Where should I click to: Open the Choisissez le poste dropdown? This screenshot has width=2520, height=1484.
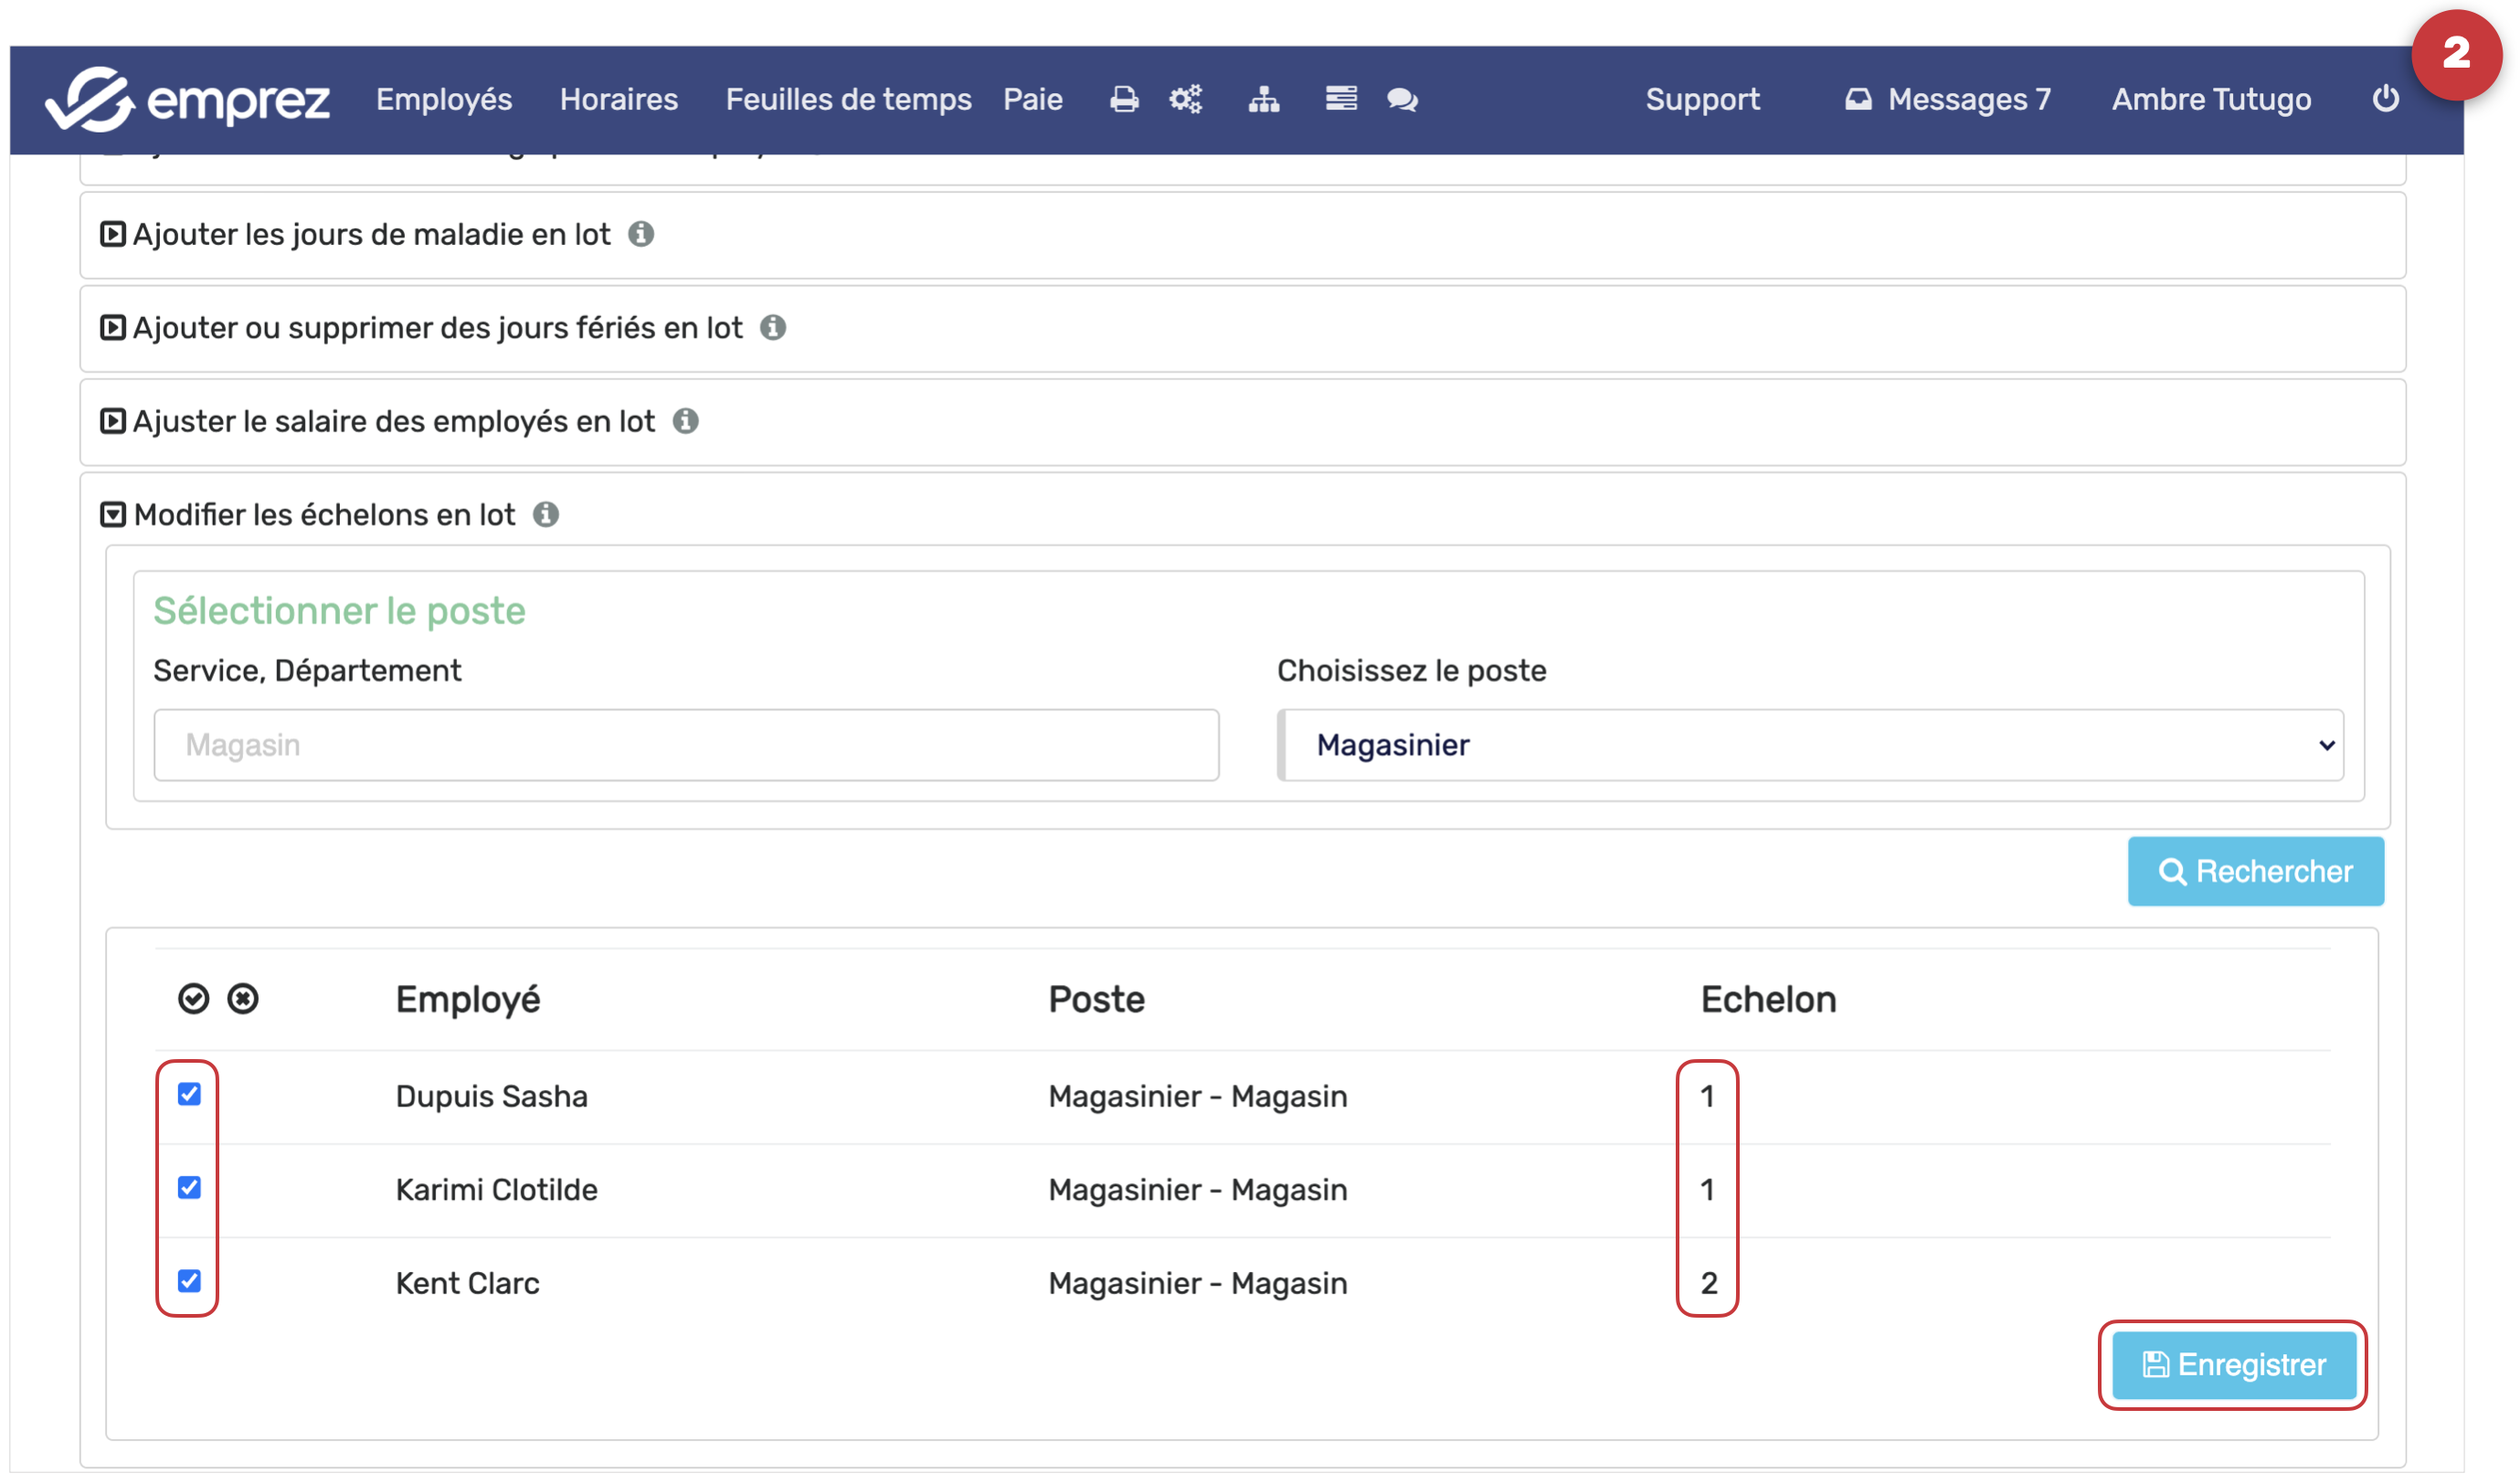(x=1810, y=745)
